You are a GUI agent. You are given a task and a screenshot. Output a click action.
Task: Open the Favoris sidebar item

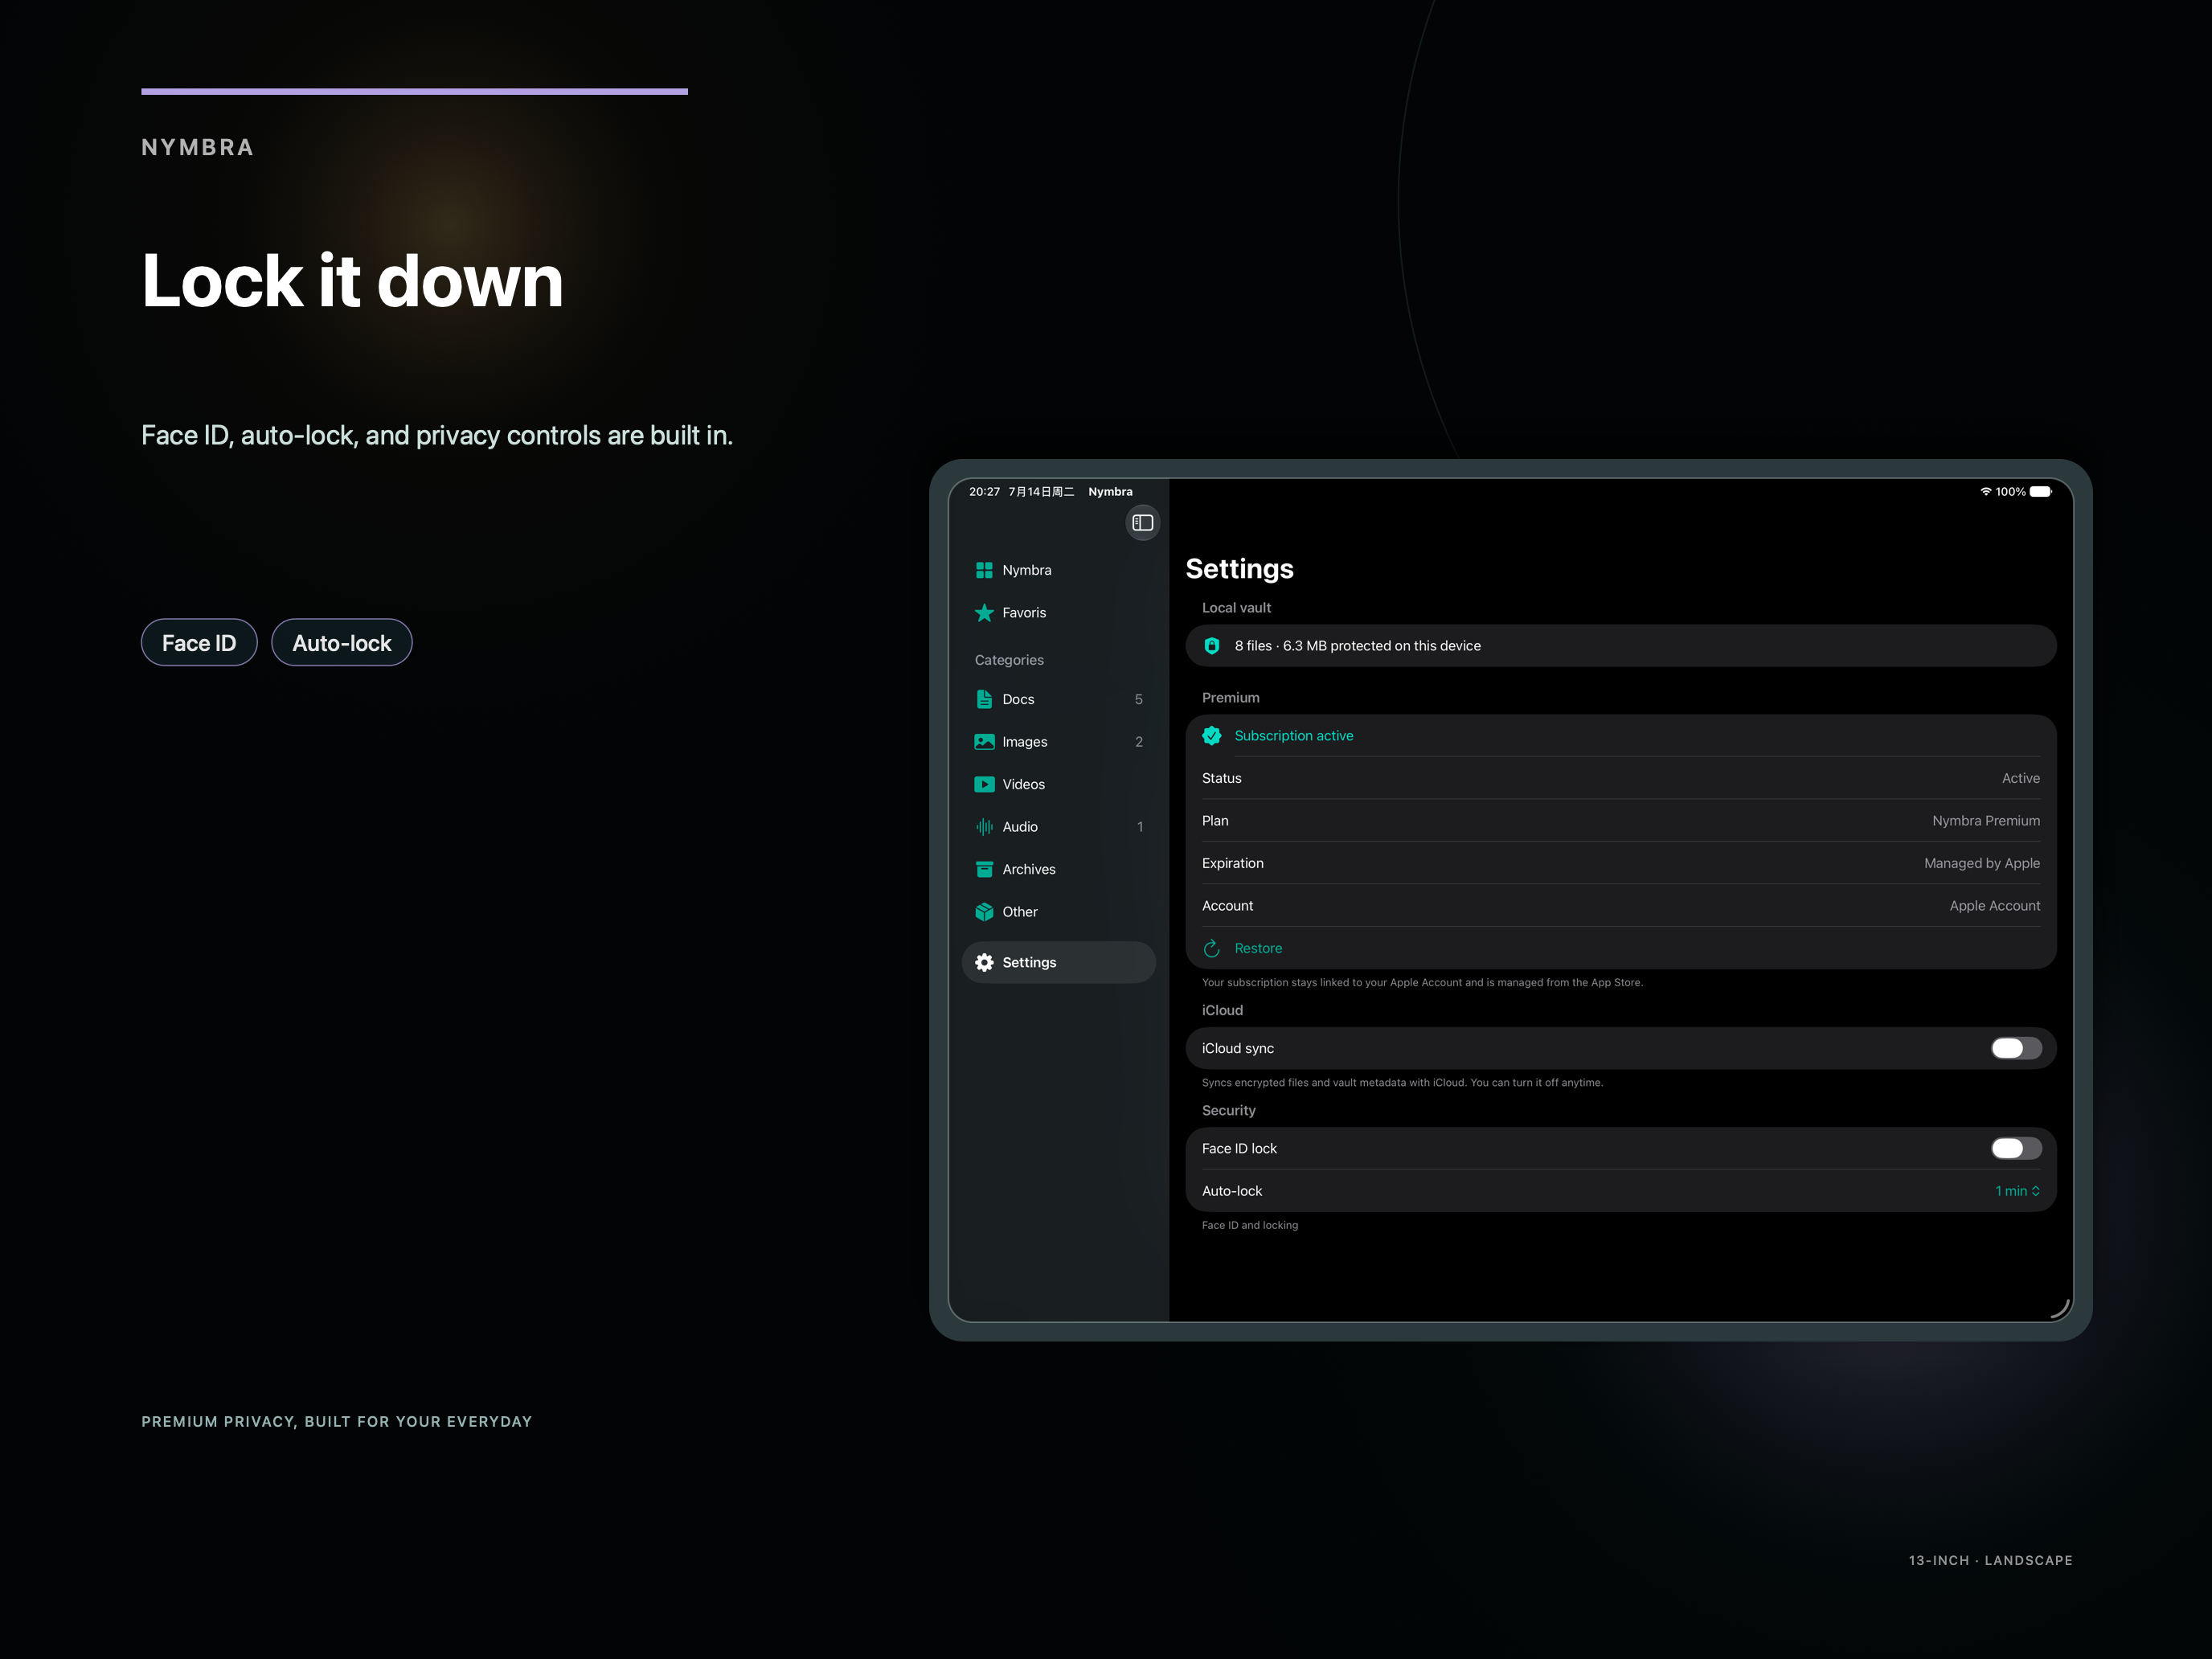coord(1058,613)
